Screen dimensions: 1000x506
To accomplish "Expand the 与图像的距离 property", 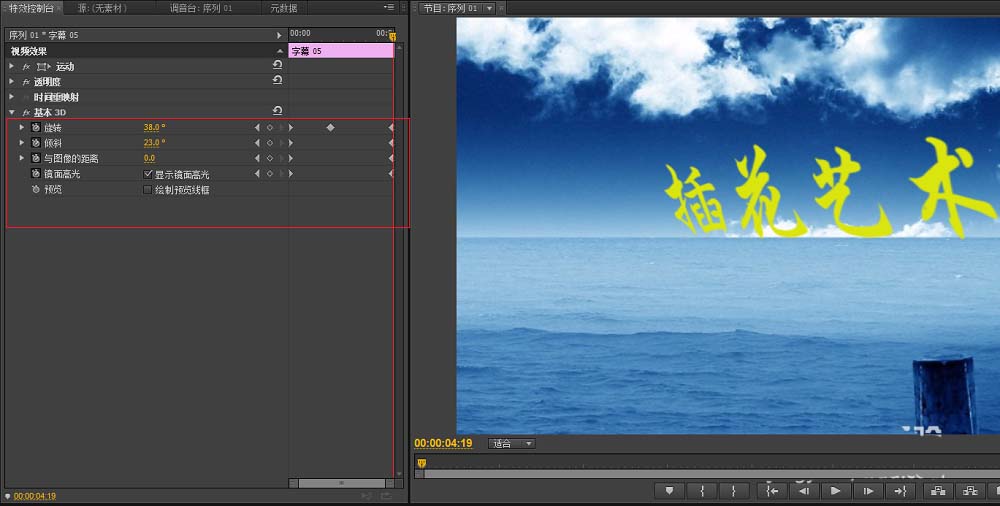I will coord(22,158).
